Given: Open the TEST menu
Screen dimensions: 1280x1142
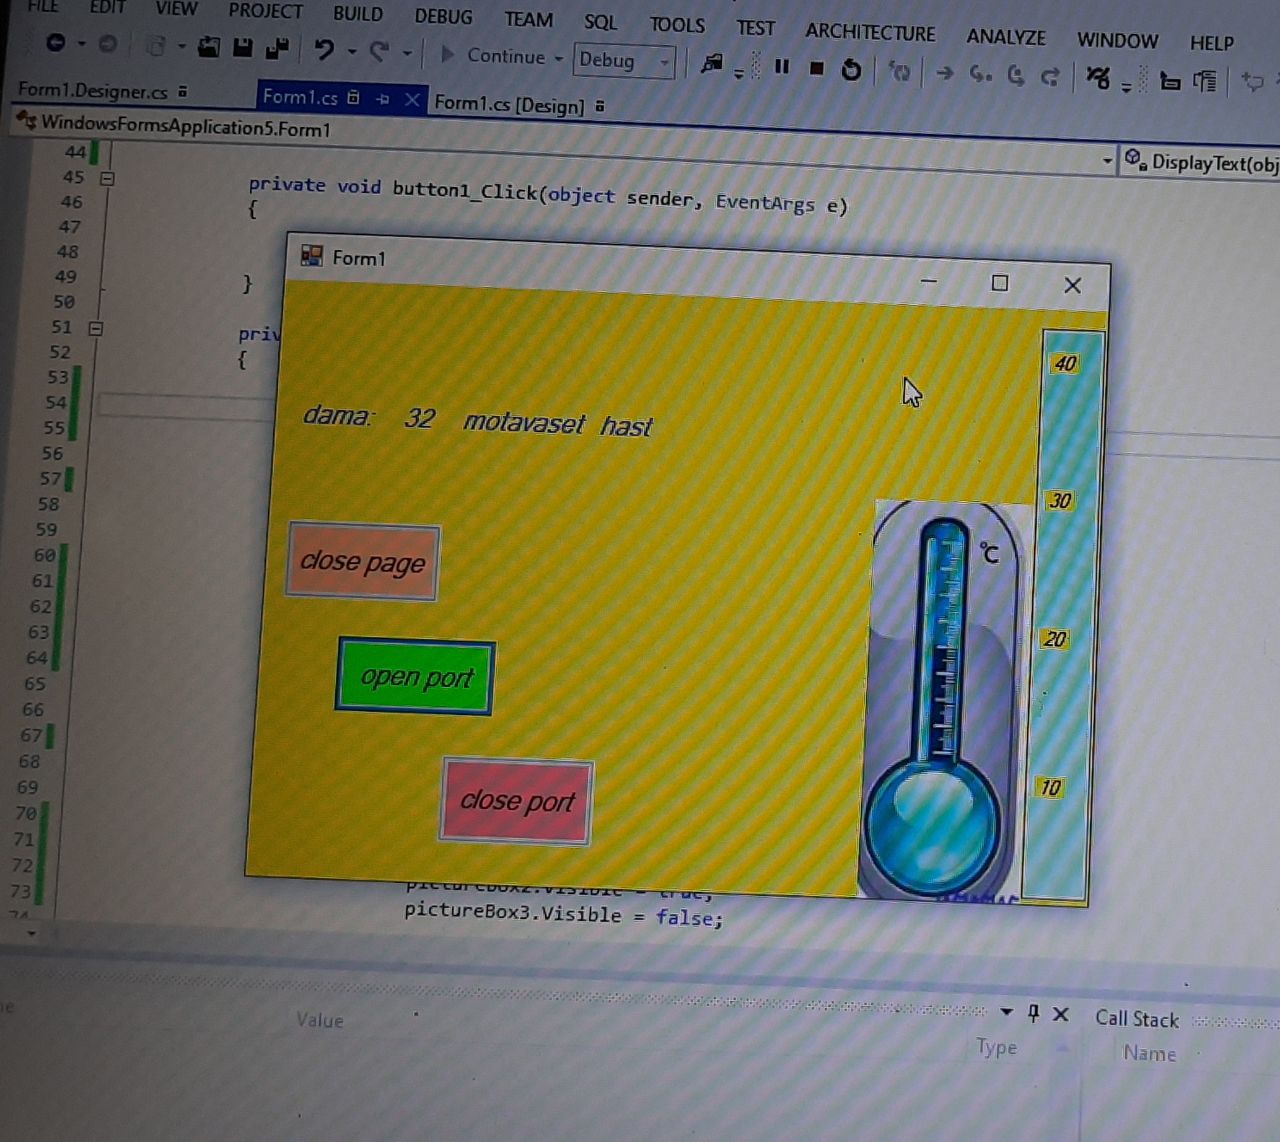Looking at the screenshot, I should pos(755,28).
